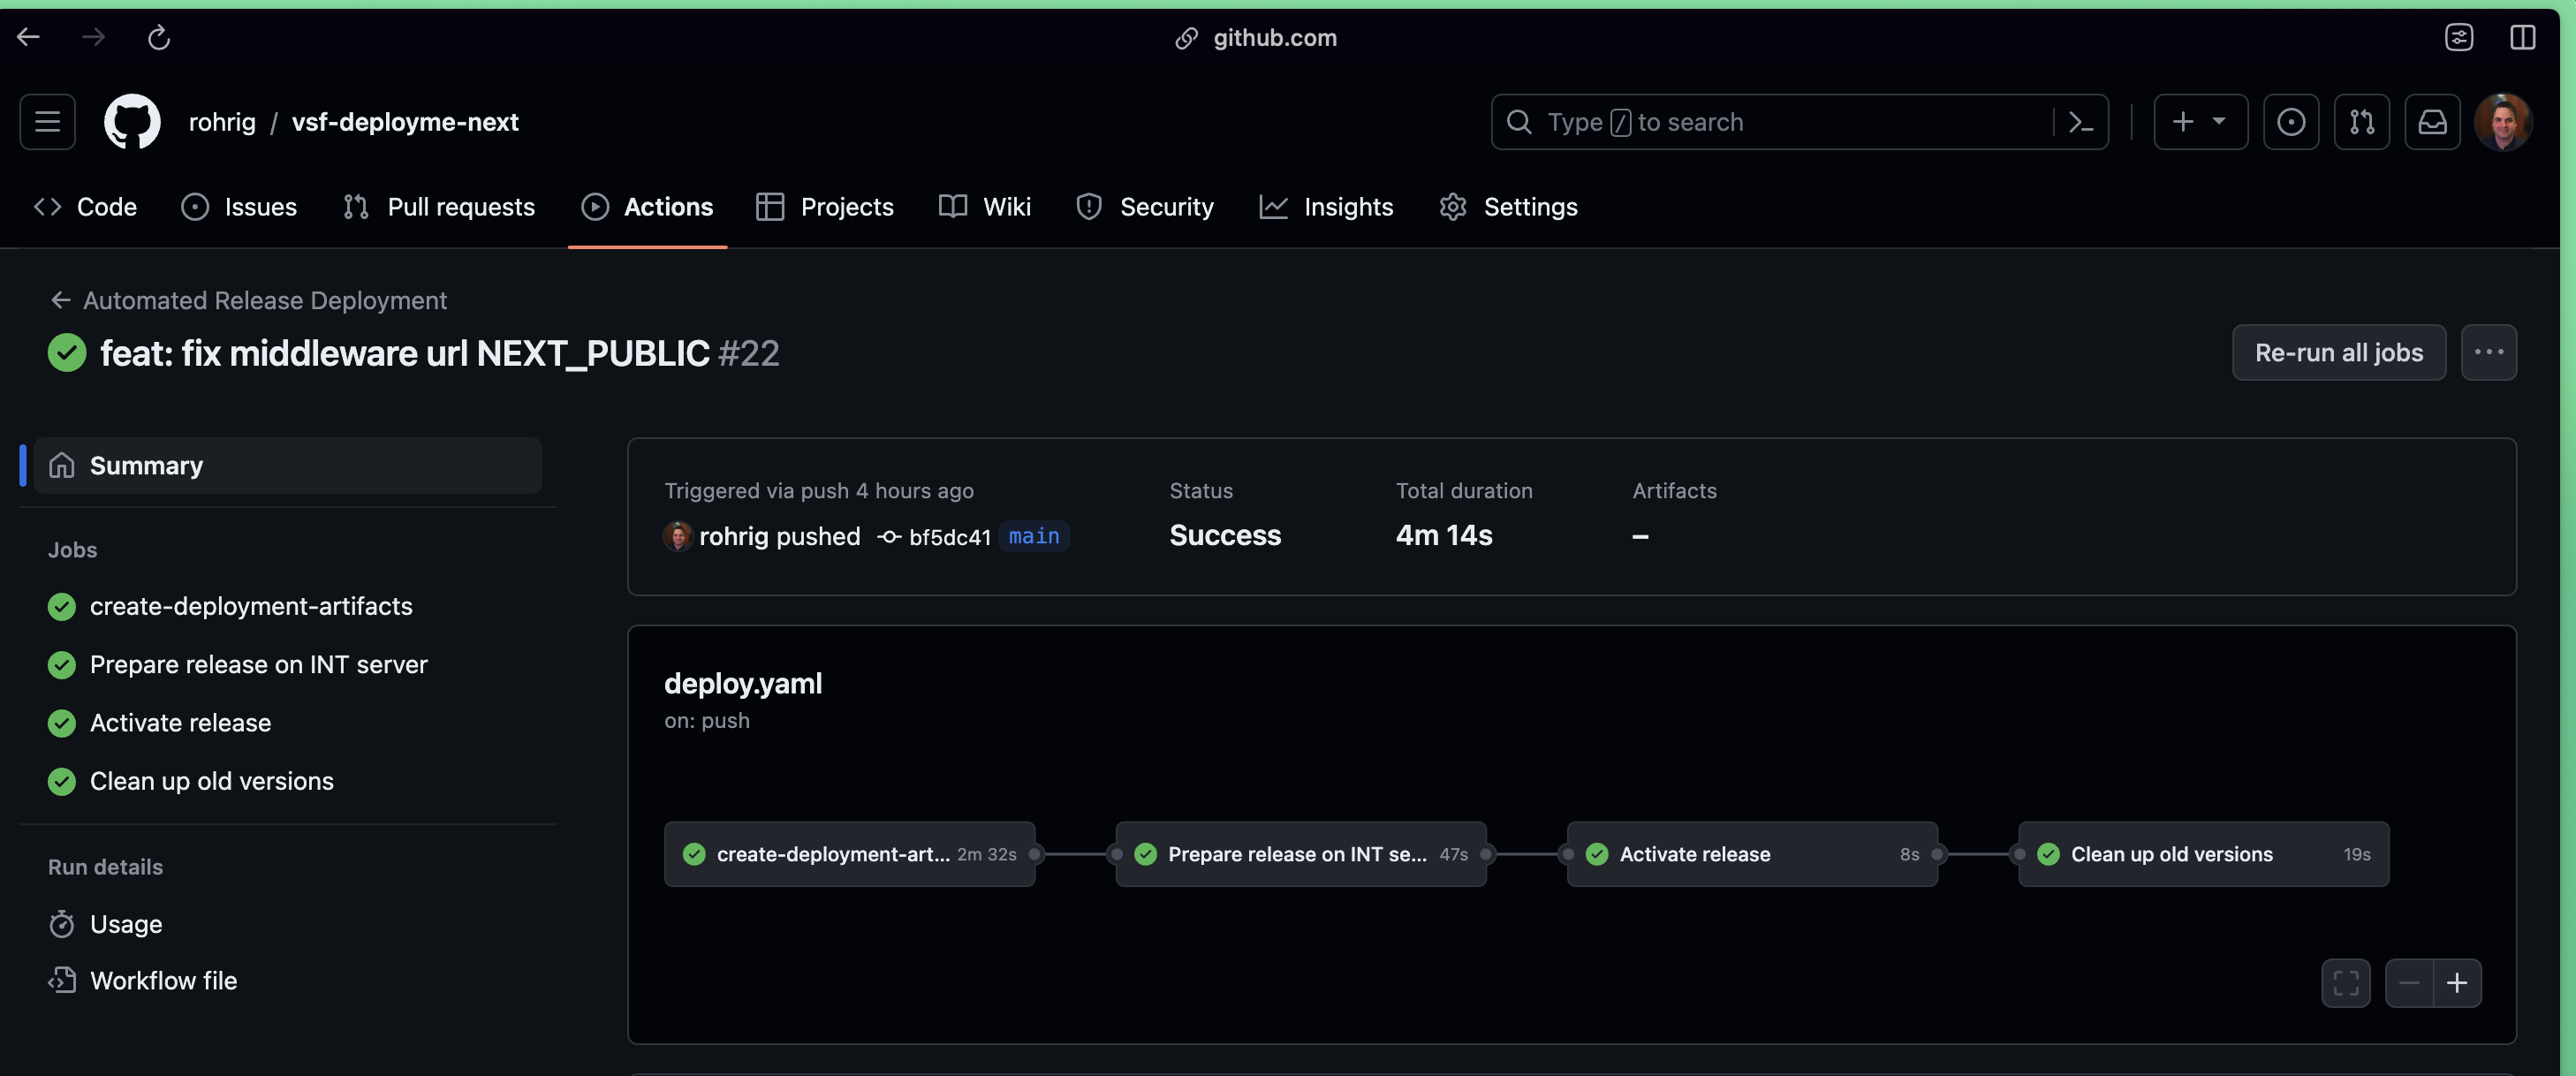This screenshot has width=2576, height=1076.
Task: Reload the page with the refresh icon
Action: point(159,37)
